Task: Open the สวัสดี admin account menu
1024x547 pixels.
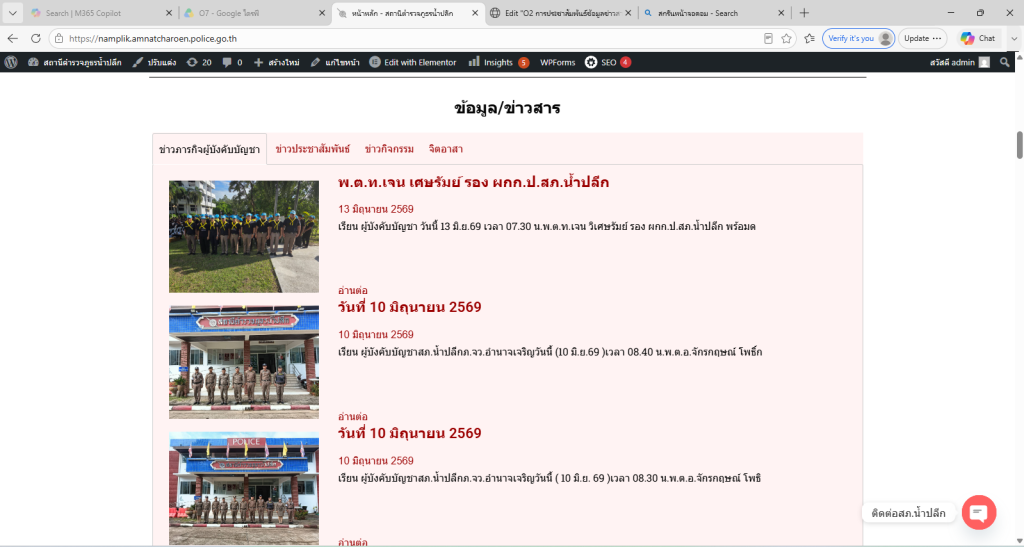Action: coord(959,62)
